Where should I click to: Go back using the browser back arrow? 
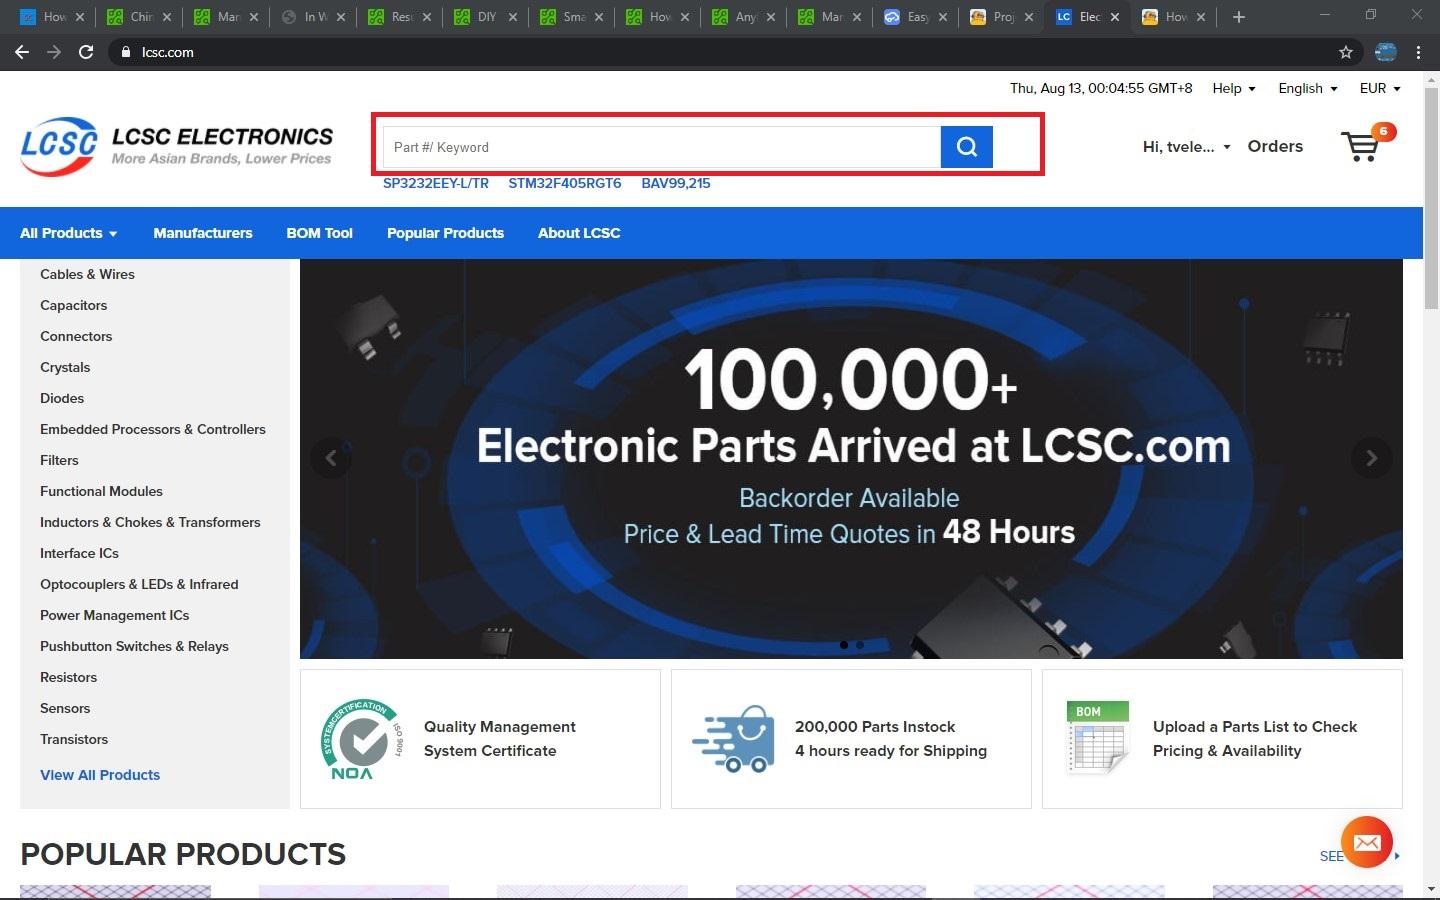[22, 52]
